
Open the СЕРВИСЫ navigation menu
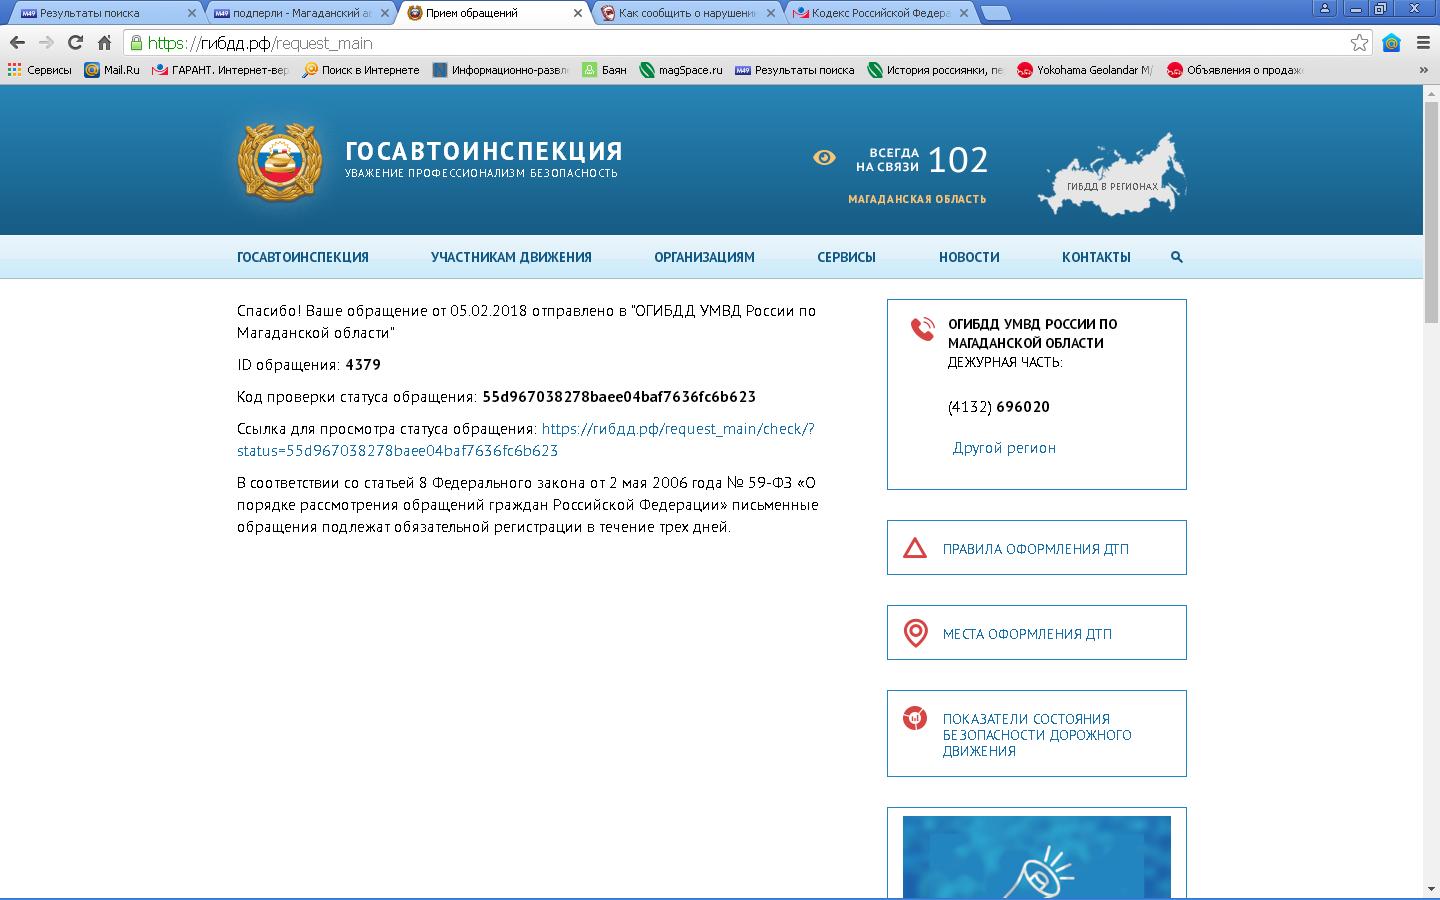coord(846,257)
